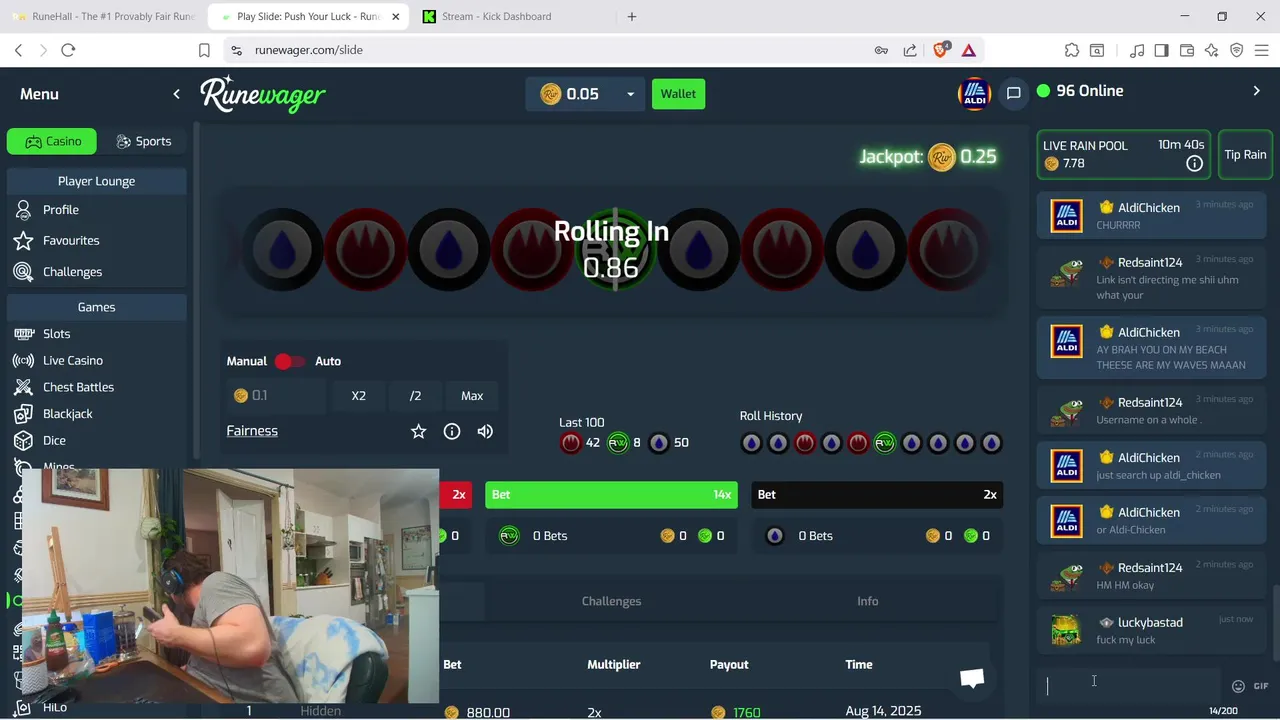This screenshot has height=720, width=1280.
Task: Click the Tip Rain button
Action: point(1245,155)
